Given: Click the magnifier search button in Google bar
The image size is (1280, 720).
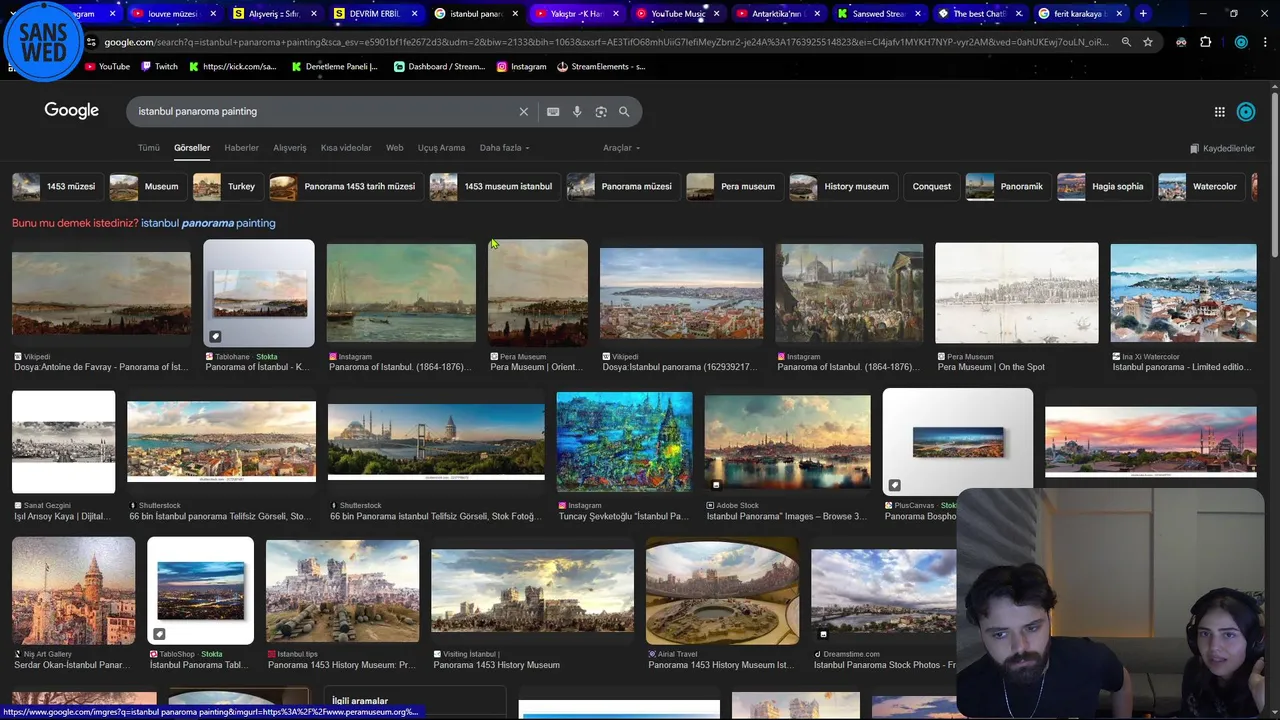Looking at the screenshot, I should click(624, 112).
